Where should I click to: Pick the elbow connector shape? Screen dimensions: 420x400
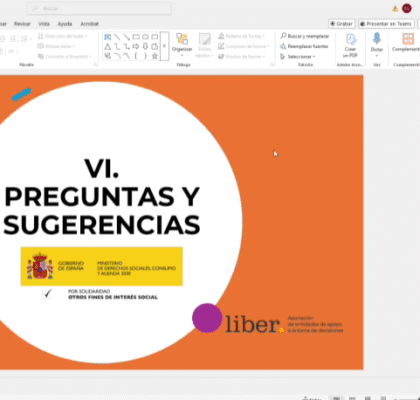point(117,46)
